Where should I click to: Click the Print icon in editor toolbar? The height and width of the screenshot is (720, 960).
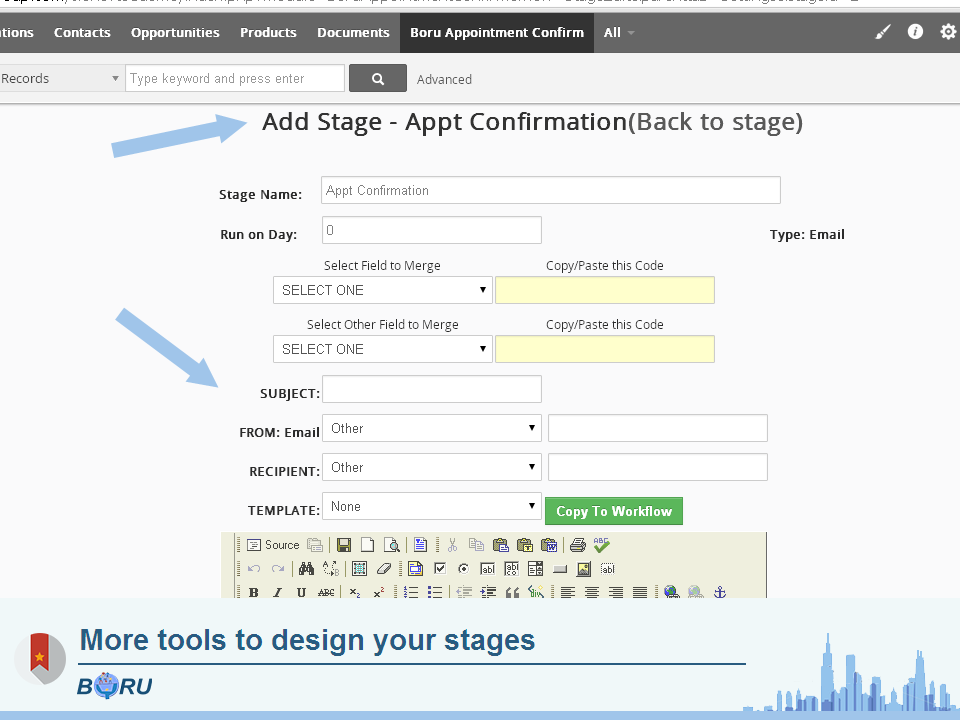577,545
